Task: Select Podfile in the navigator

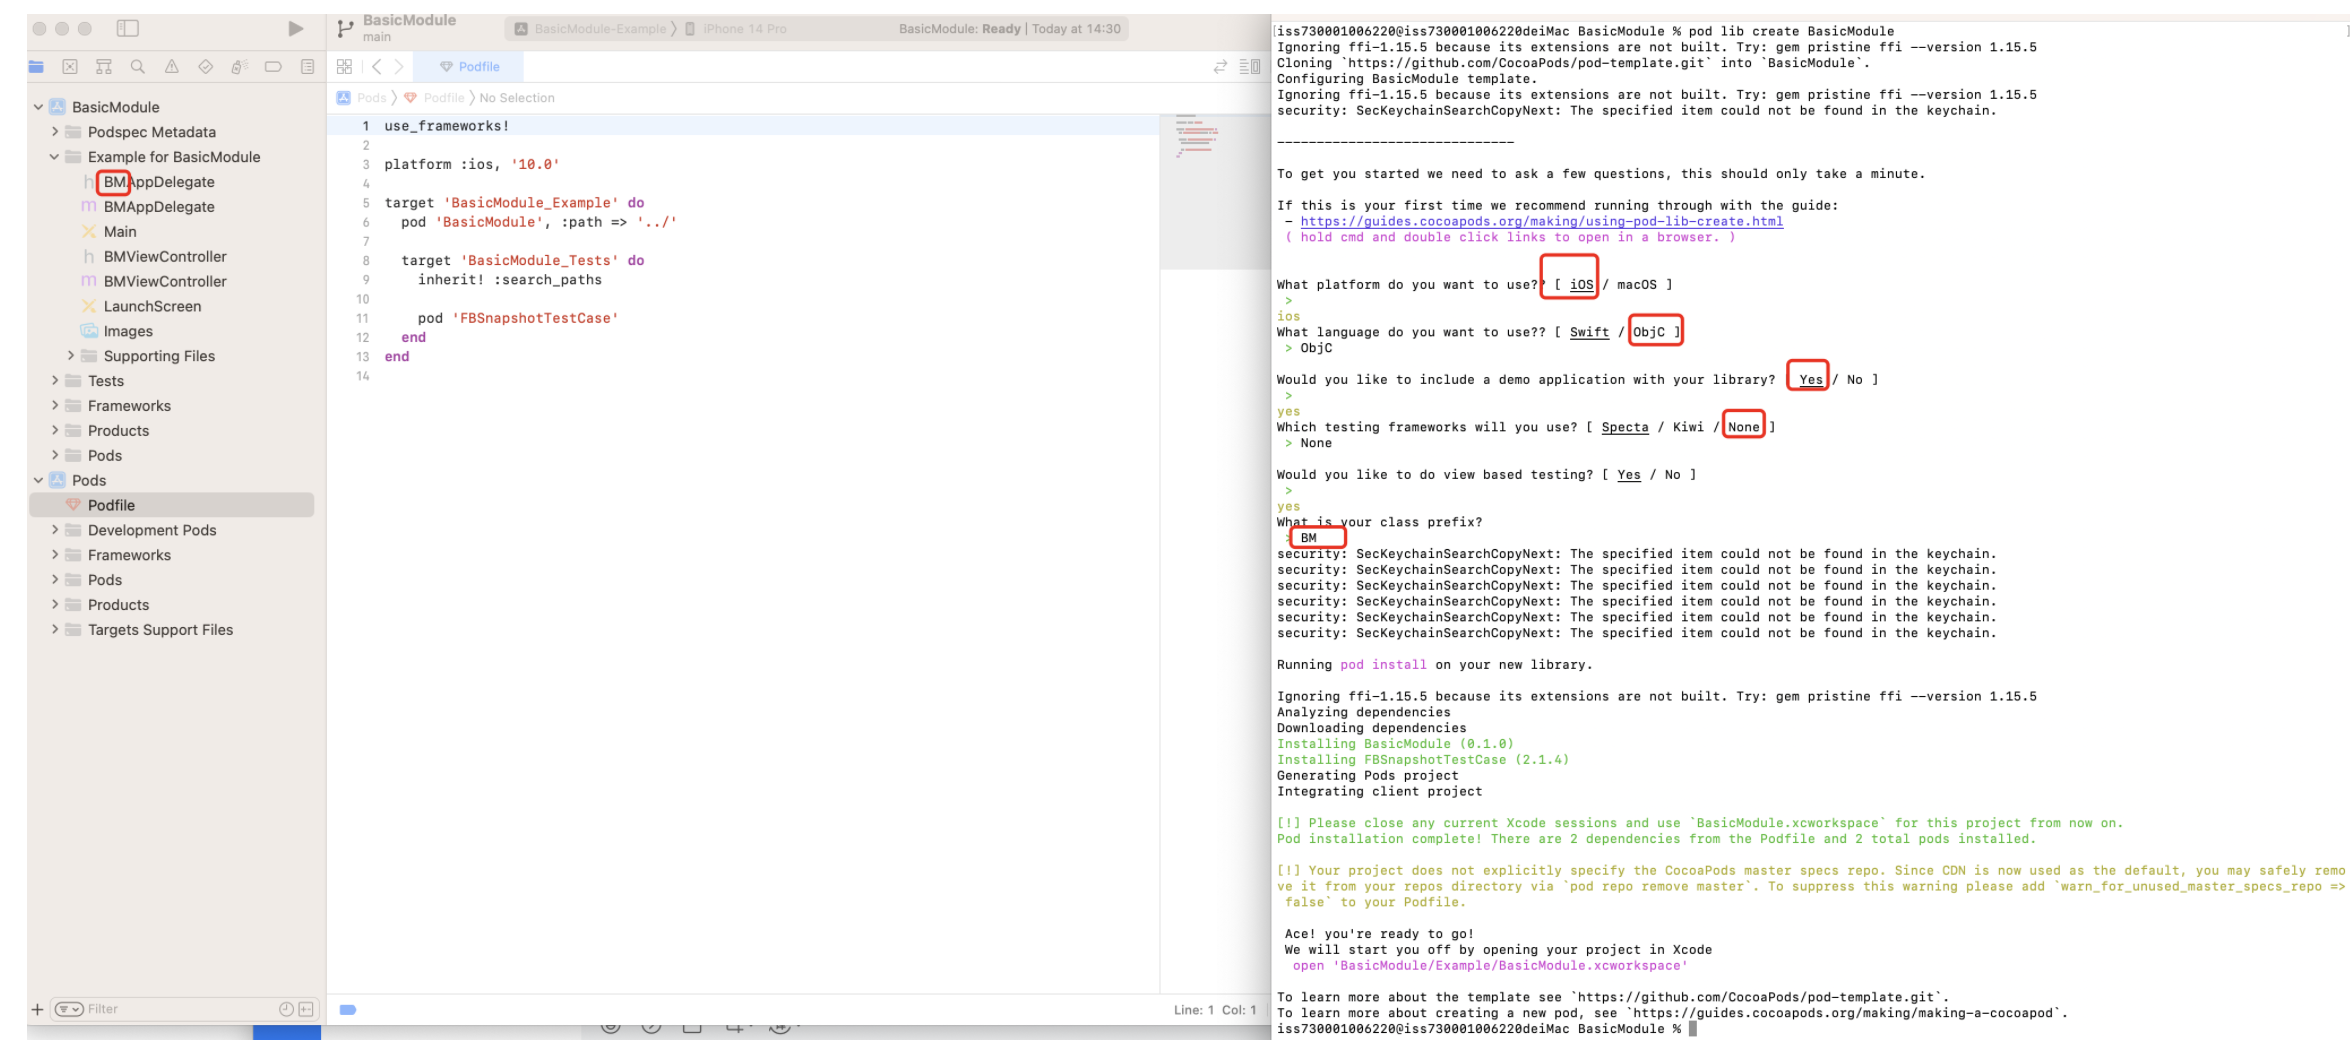Action: 172,505
